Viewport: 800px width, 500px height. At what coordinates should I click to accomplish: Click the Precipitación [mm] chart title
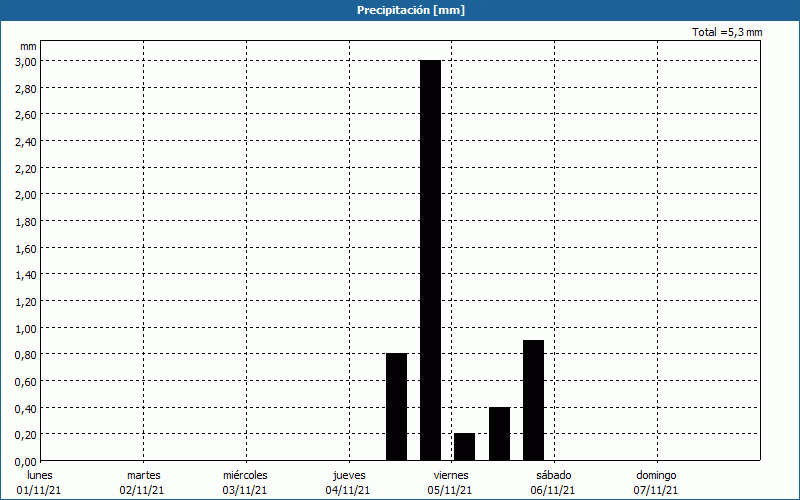411,10
